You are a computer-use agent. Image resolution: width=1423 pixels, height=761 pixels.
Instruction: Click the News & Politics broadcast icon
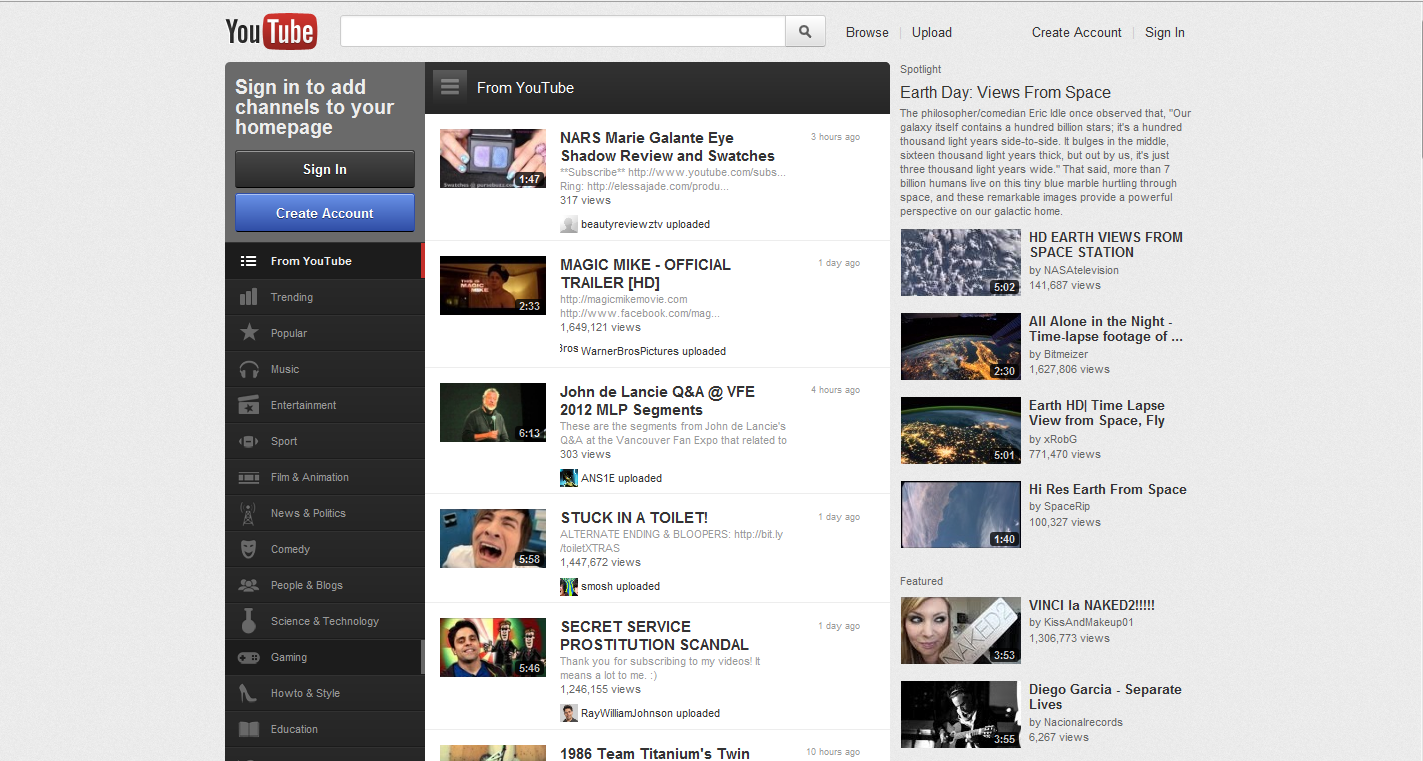pyautogui.click(x=250, y=513)
